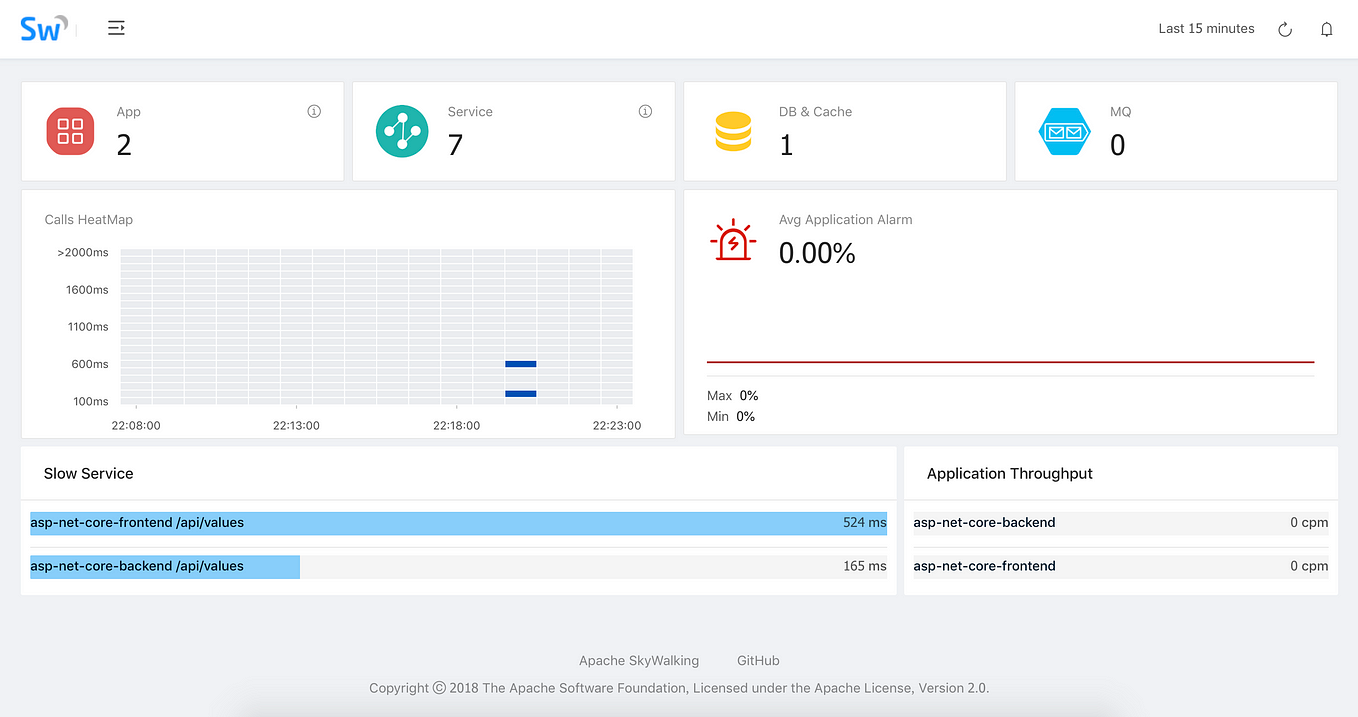This screenshot has width=1358, height=717.
Task: Open the Last 15 minutes time selector
Action: click(1206, 29)
